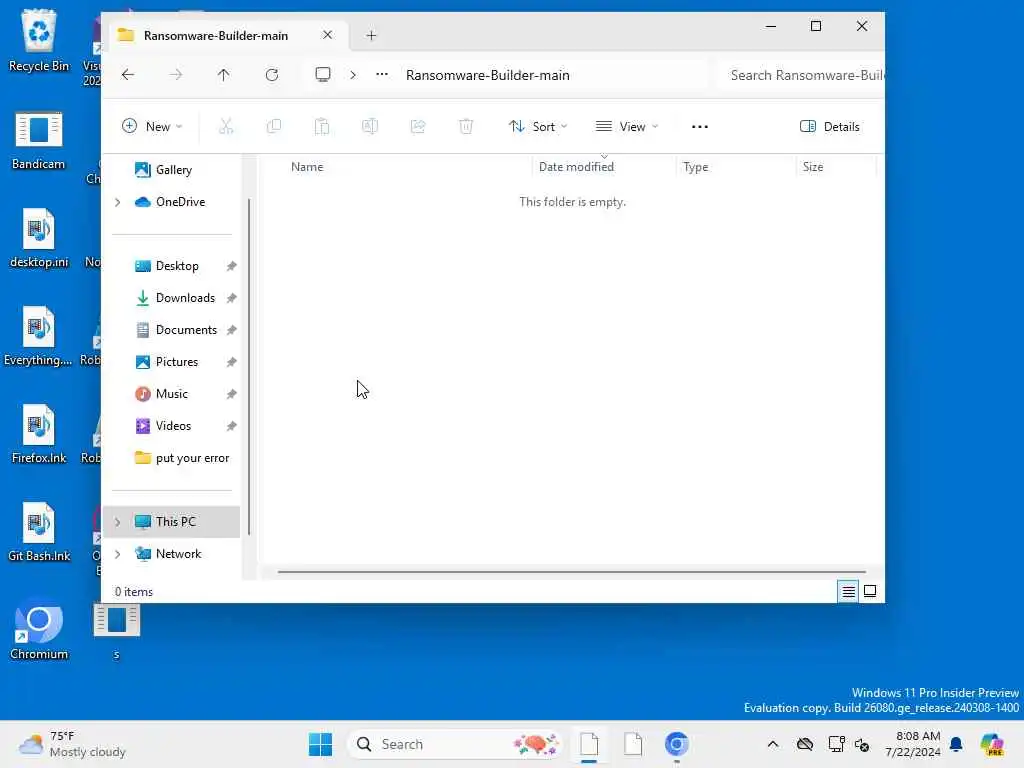Click the Paste clipboard icon
1024x768 pixels.
pyautogui.click(x=322, y=126)
